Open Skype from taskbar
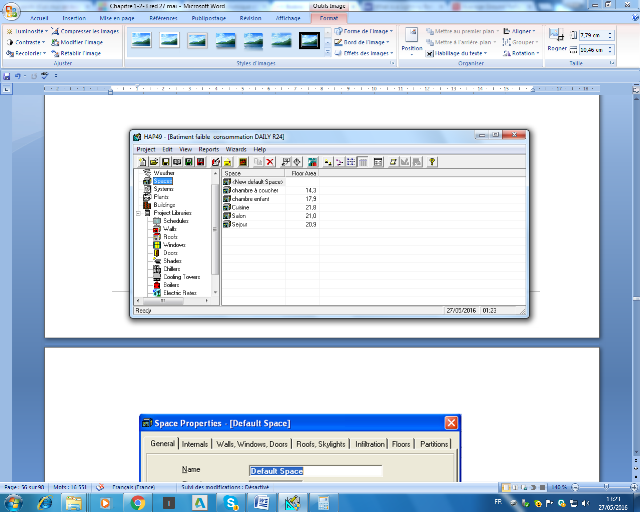The height and width of the screenshot is (512, 640). pyautogui.click(x=231, y=503)
